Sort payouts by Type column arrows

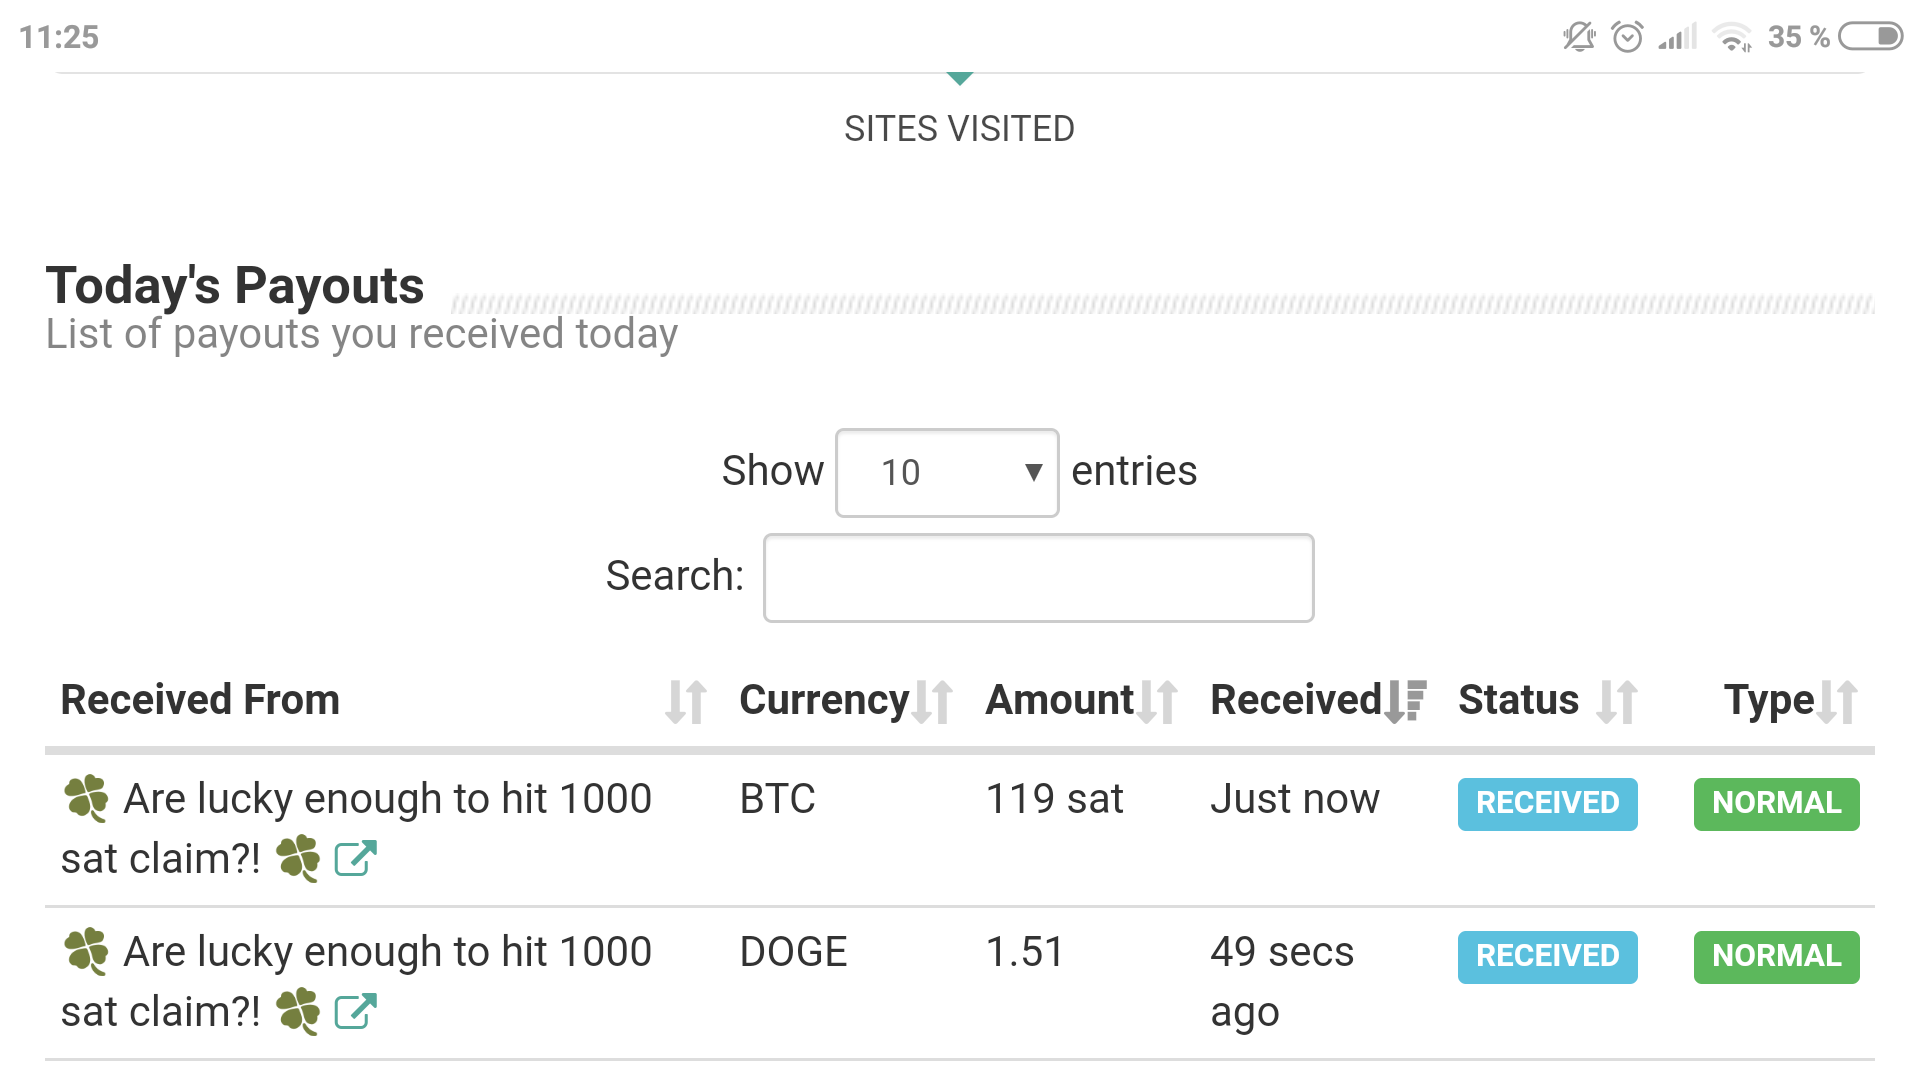click(1838, 701)
